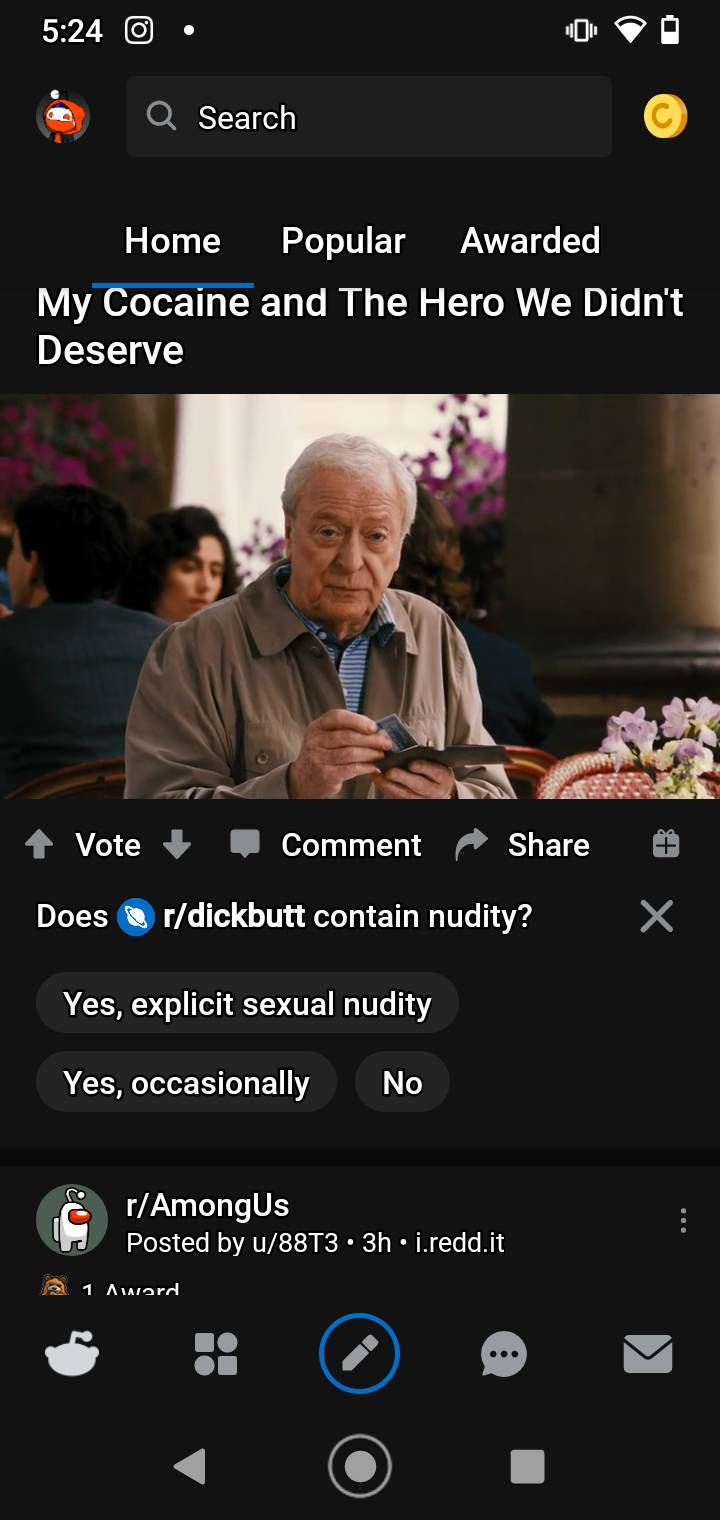Give an award using the gift icon
The width and height of the screenshot is (720, 1520).
point(666,845)
